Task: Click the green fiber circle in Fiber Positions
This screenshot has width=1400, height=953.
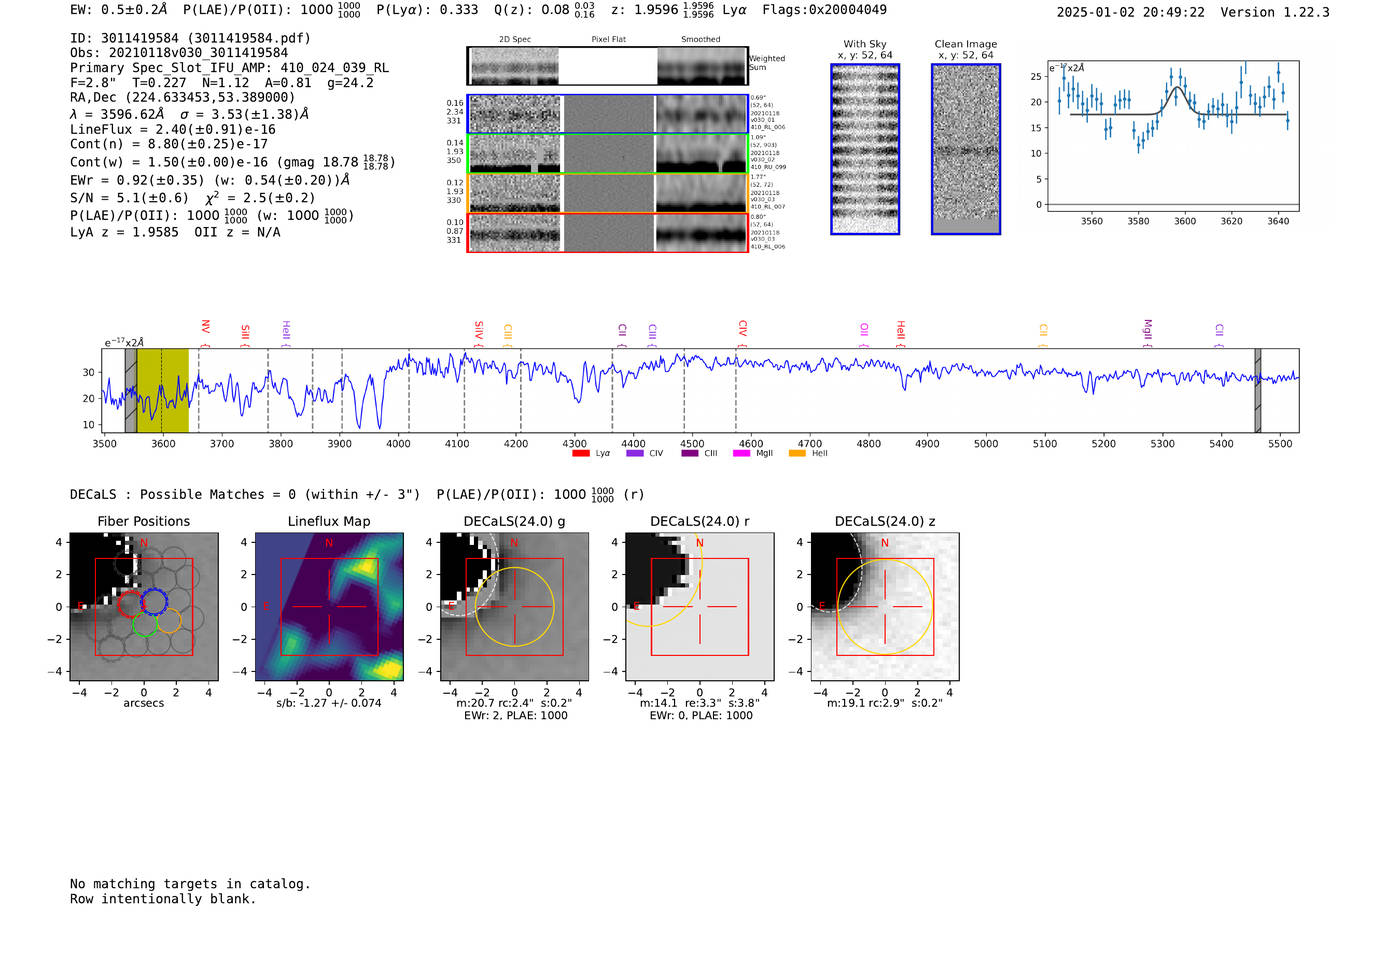Action: (145, 624)
